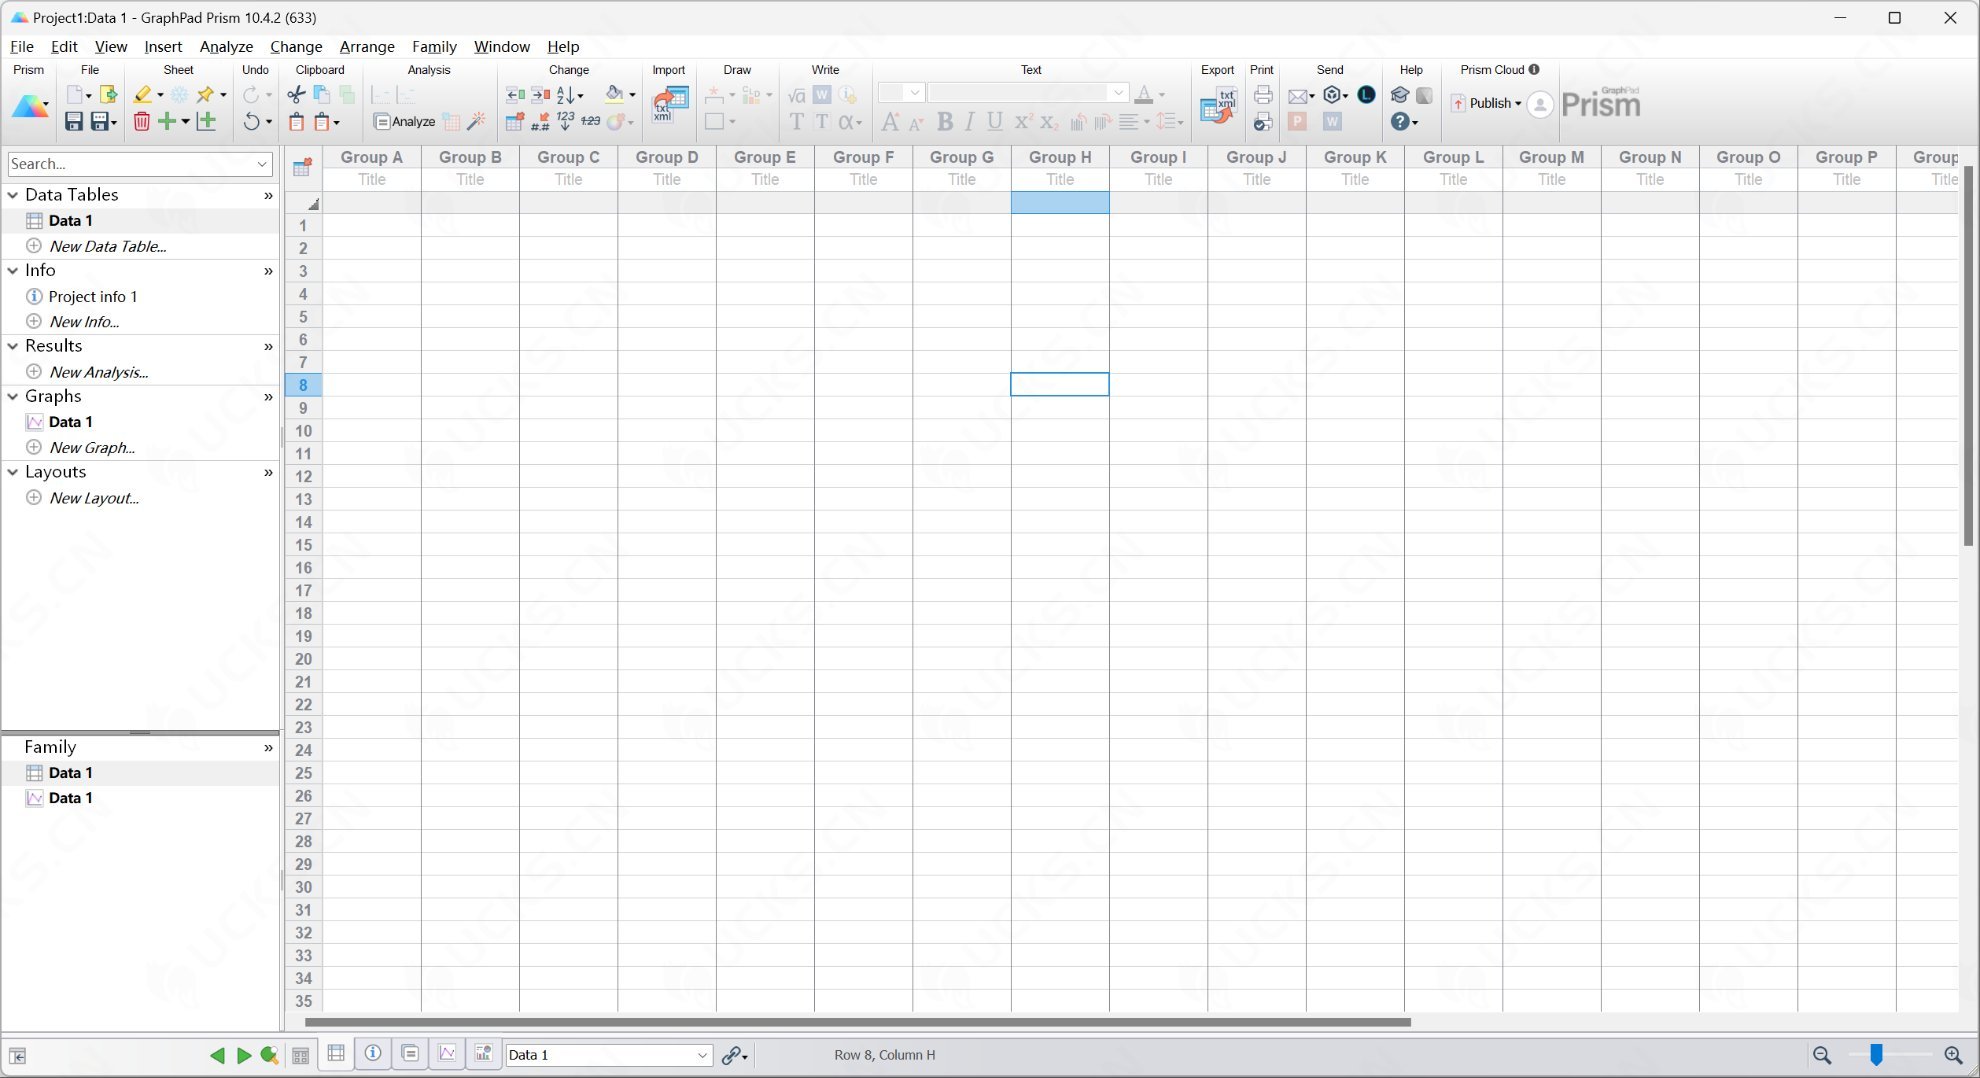This screenshot has height=1078, width=1980.
Task: Collapse the Layouts section
Action: click(13, 472)
